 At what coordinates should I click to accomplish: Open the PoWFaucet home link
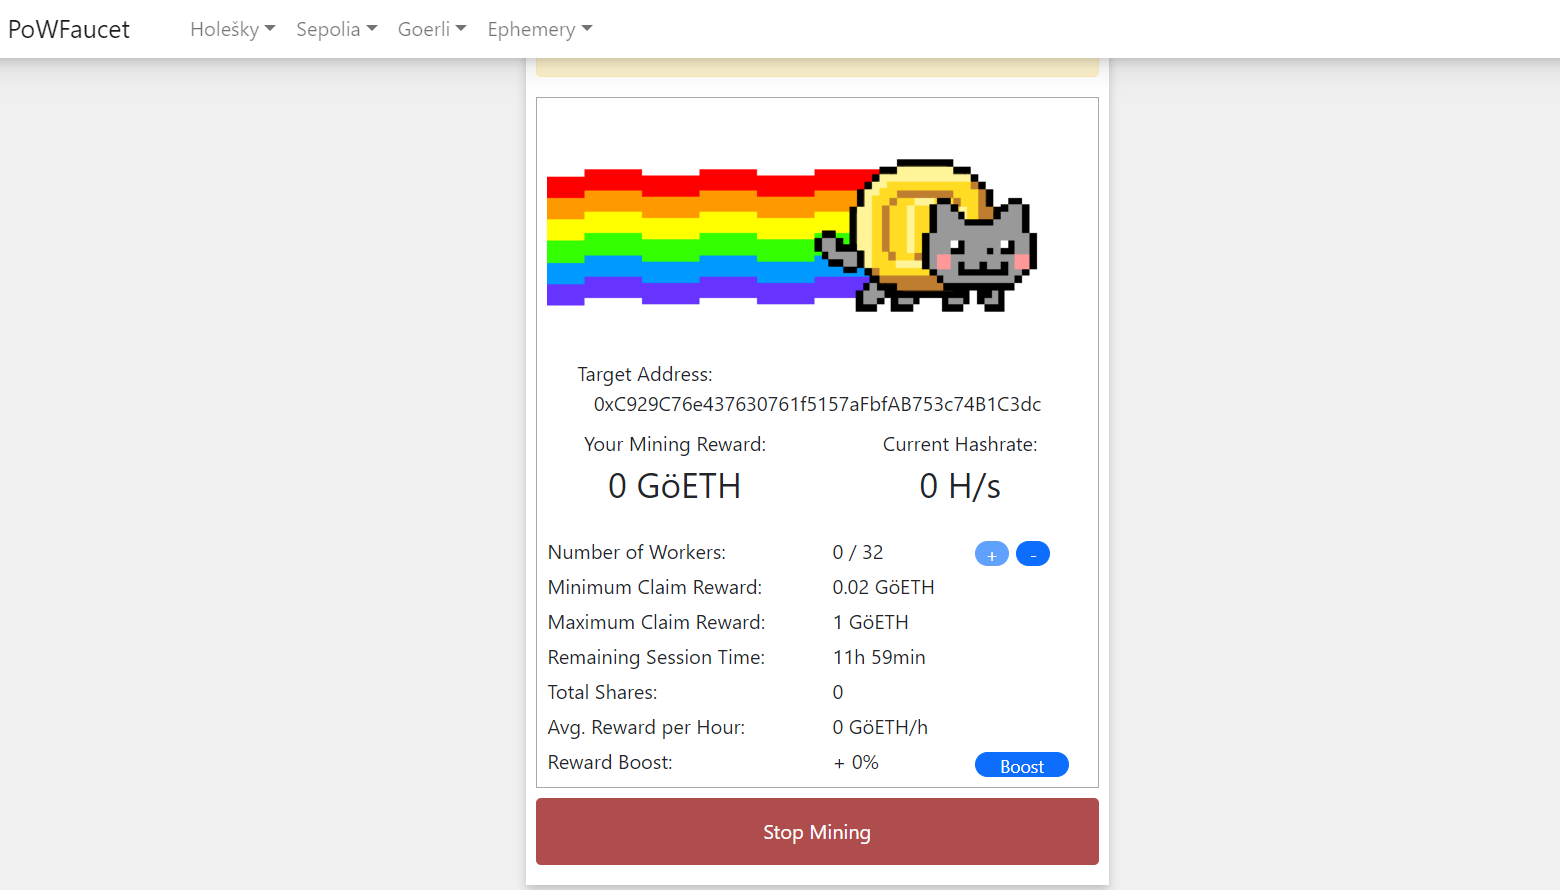pyautogui.click(x=69, y=29)
